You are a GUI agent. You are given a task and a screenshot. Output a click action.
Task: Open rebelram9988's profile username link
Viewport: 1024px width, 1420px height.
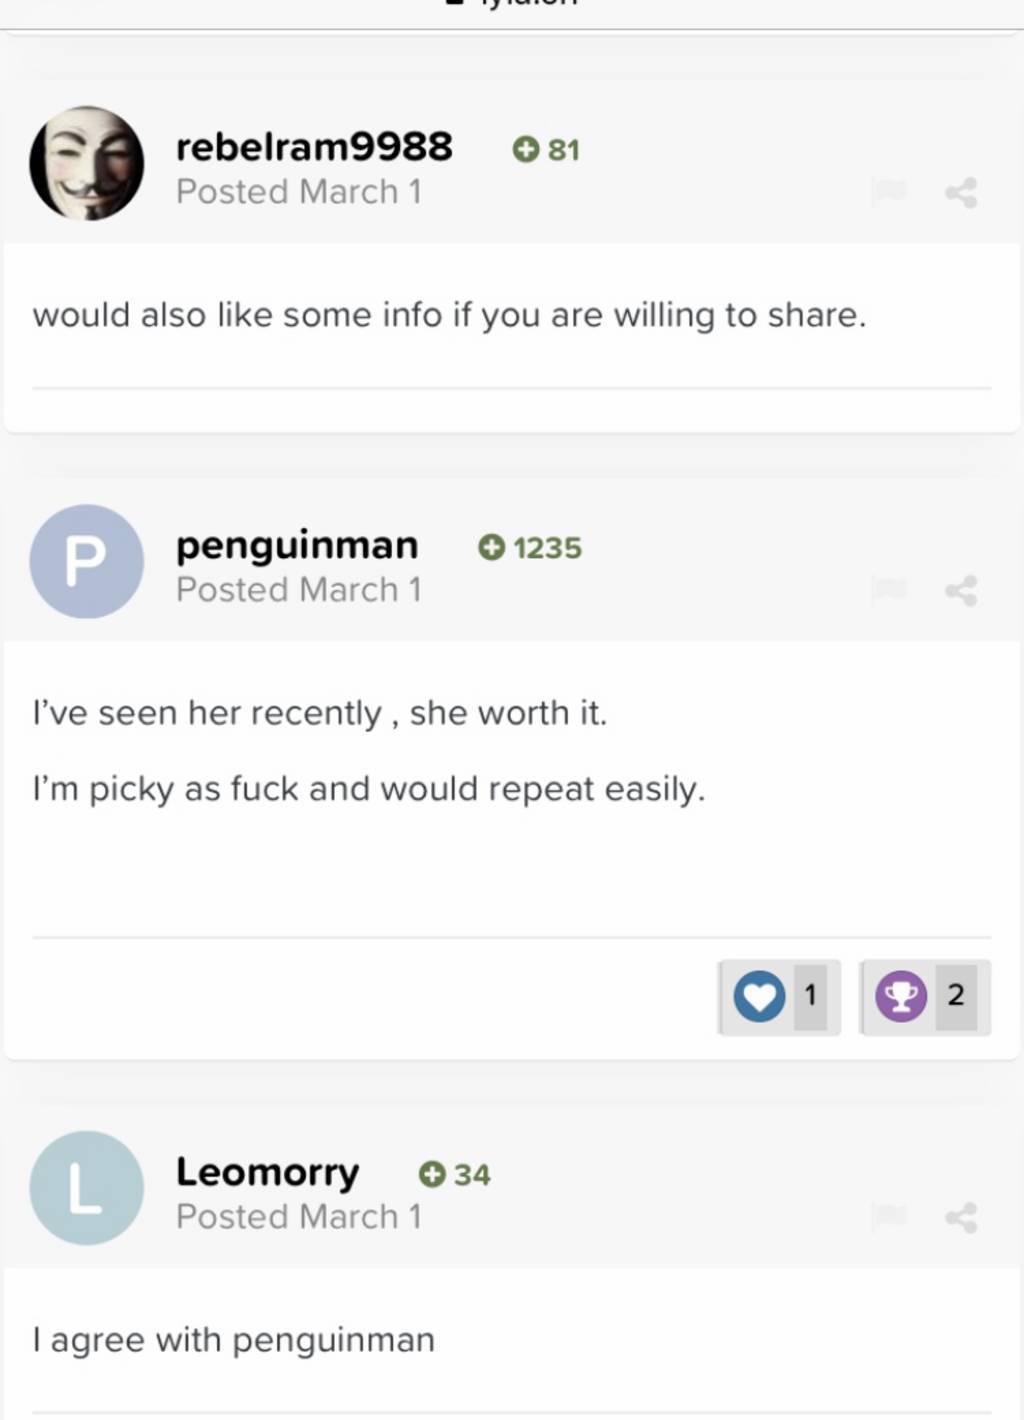[314, 147]
